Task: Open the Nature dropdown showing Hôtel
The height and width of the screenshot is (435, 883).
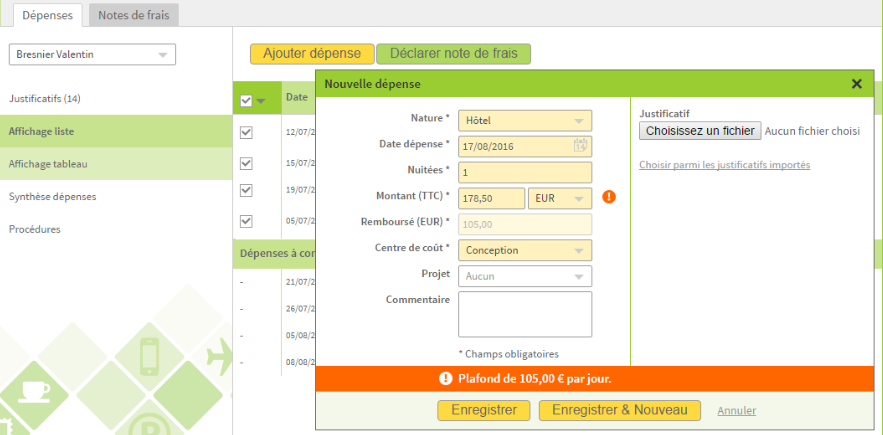Action: tap(525, 121)
